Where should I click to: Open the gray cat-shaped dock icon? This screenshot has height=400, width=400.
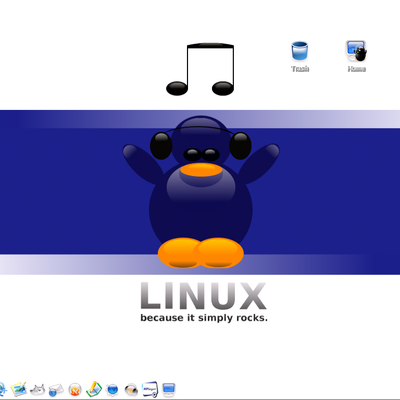tap(37, 389)
